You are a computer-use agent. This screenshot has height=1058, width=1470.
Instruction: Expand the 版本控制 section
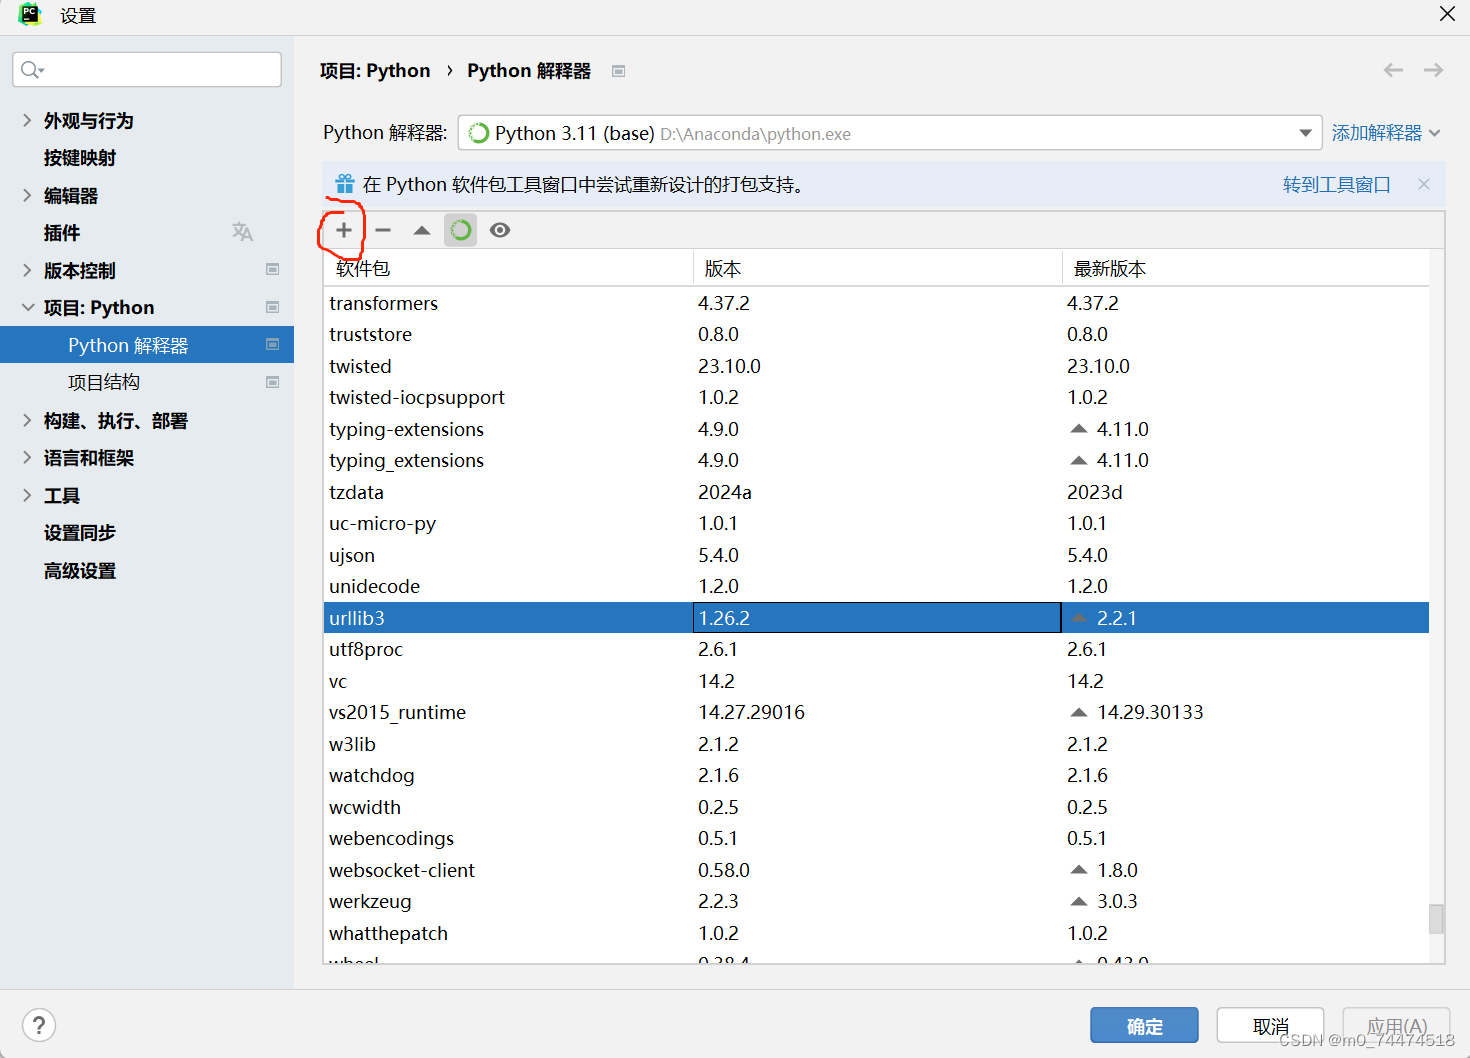pos(27,270)
